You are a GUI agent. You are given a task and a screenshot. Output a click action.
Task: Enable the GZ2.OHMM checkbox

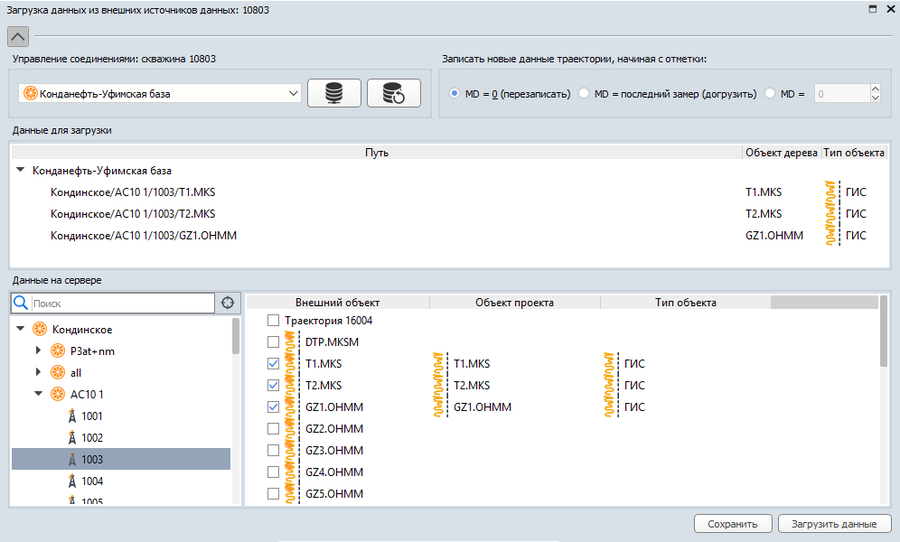273,429
